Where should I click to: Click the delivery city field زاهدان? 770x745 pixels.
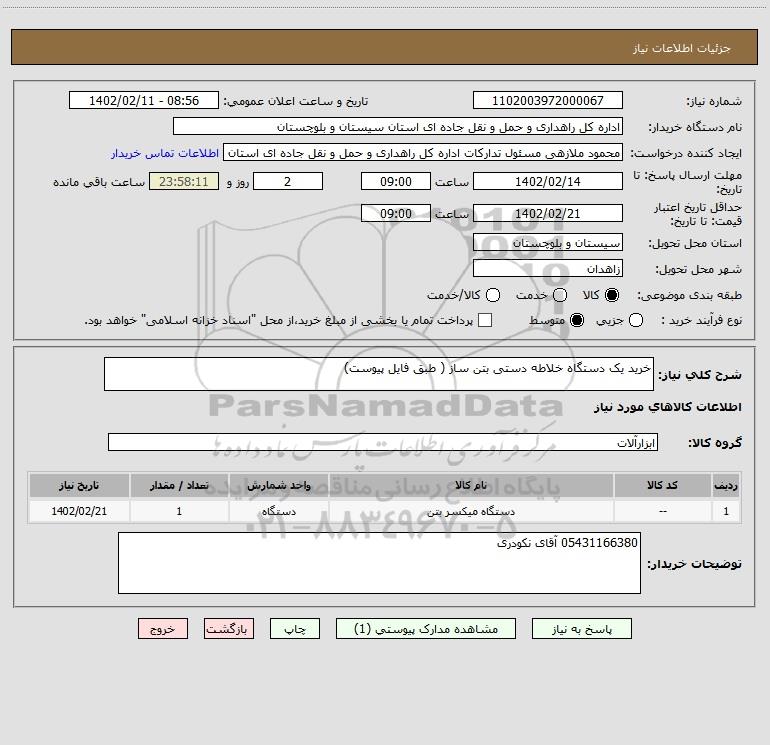pos(548,268)
